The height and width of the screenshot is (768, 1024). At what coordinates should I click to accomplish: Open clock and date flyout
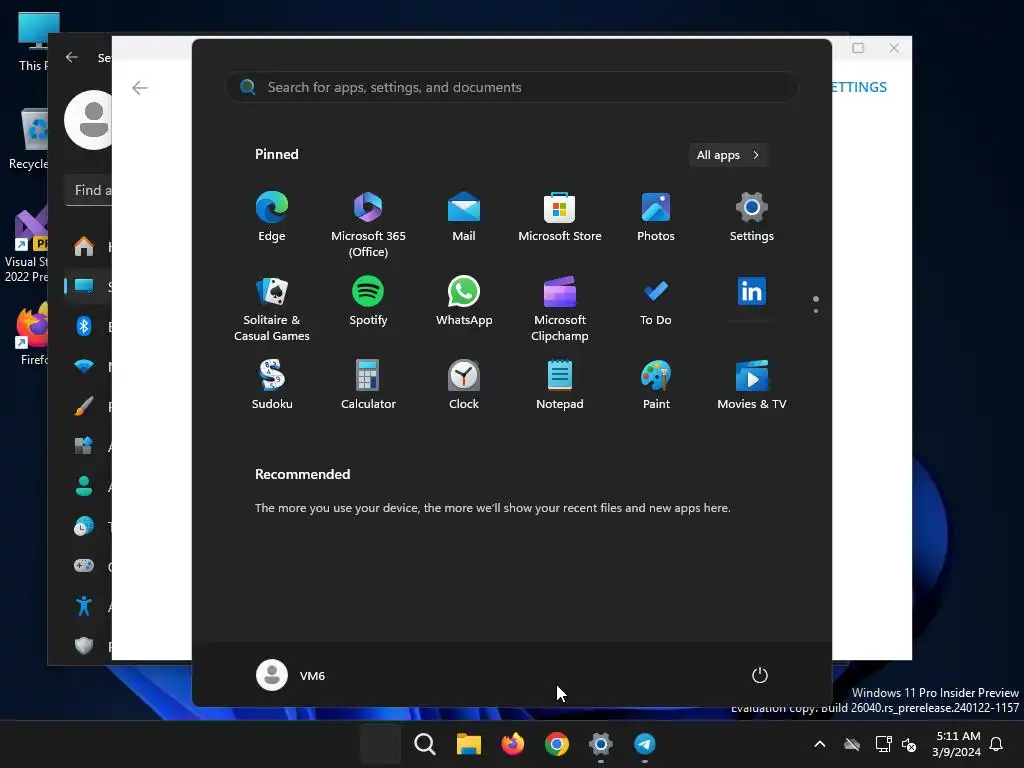click(x=957, y=744)
